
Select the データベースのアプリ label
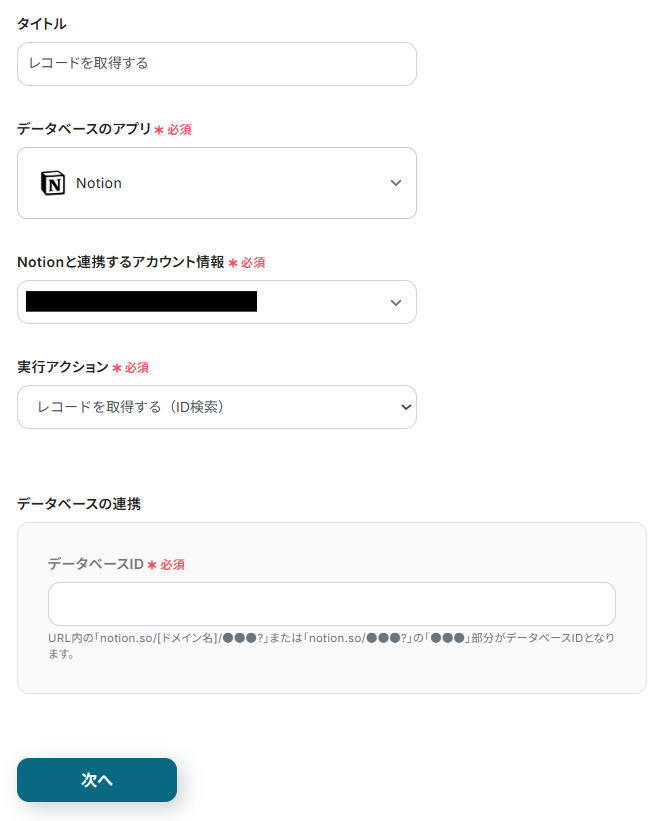tap(69, 129)
